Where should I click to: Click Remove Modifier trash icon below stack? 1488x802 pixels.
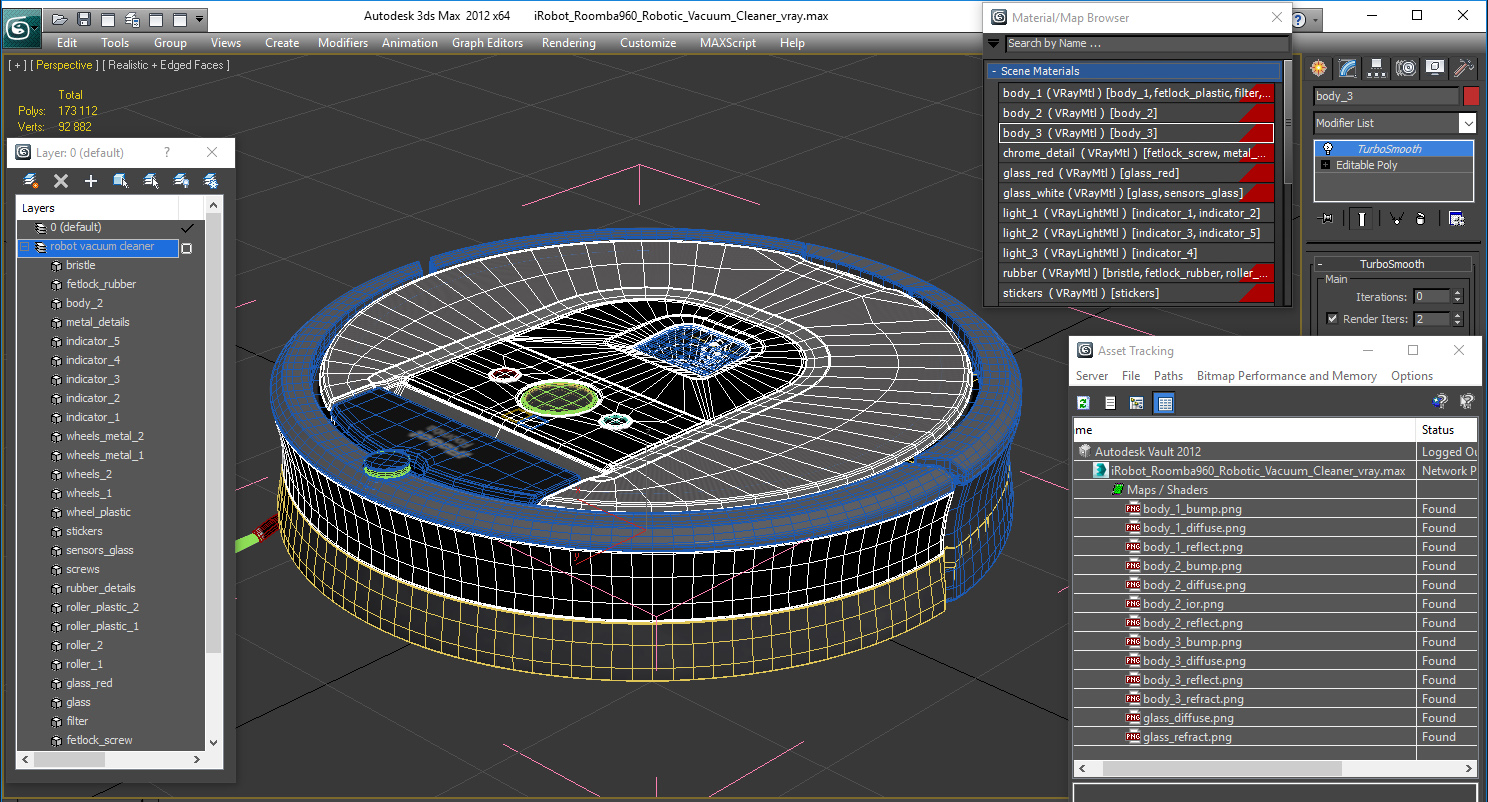tap(1421, 219)
